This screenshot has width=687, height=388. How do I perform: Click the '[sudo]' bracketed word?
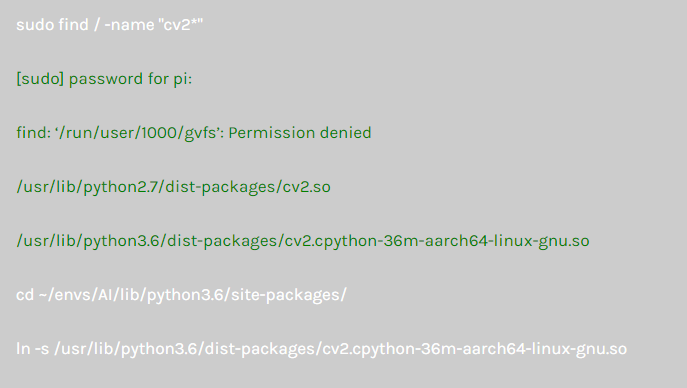click(40, 79)
